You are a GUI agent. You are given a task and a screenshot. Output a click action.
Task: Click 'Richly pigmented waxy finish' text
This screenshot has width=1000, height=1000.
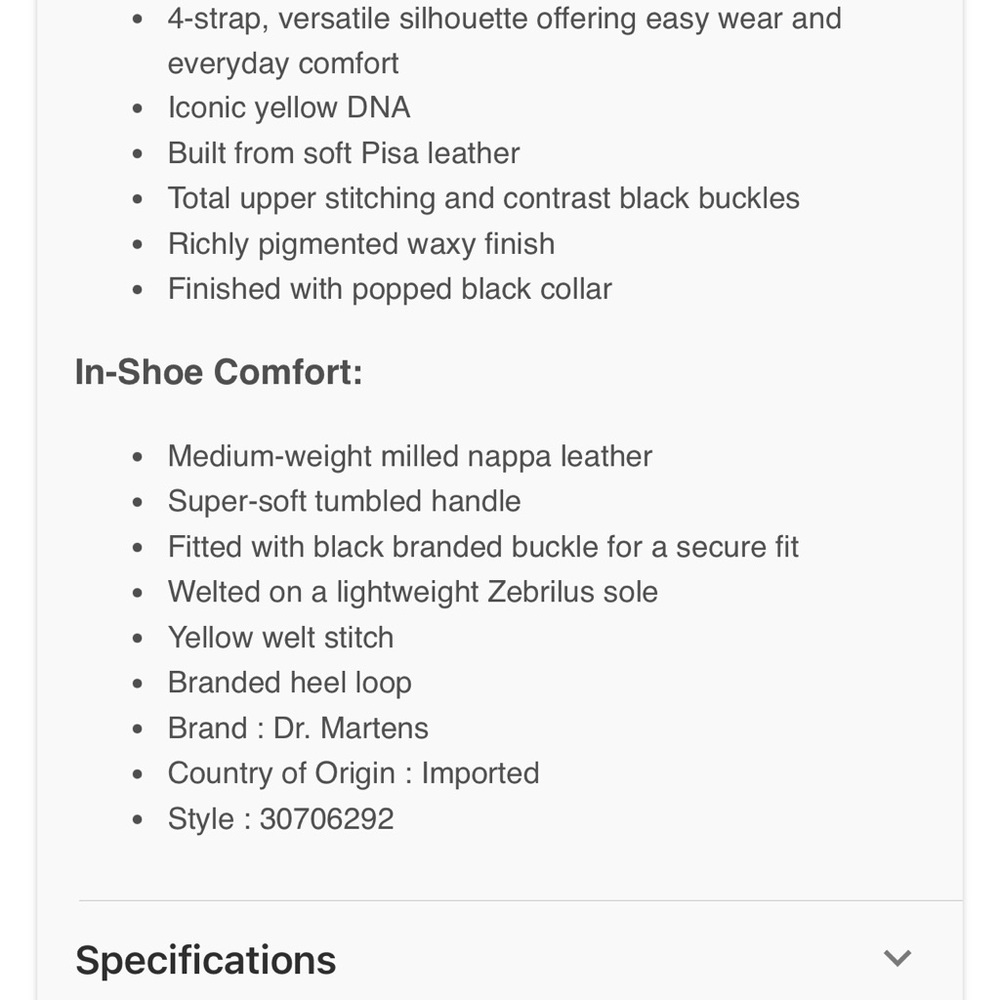click(362, 244)
